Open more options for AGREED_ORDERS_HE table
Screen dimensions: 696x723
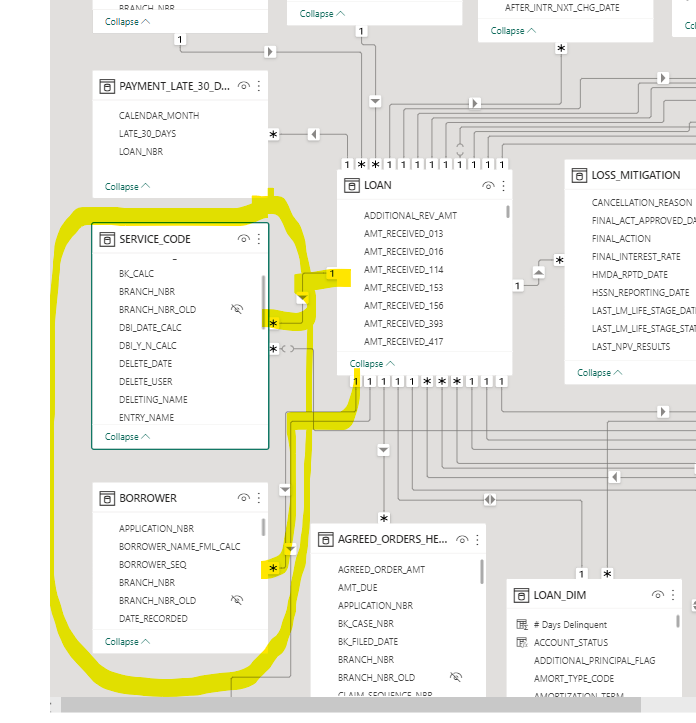[477, 539]
